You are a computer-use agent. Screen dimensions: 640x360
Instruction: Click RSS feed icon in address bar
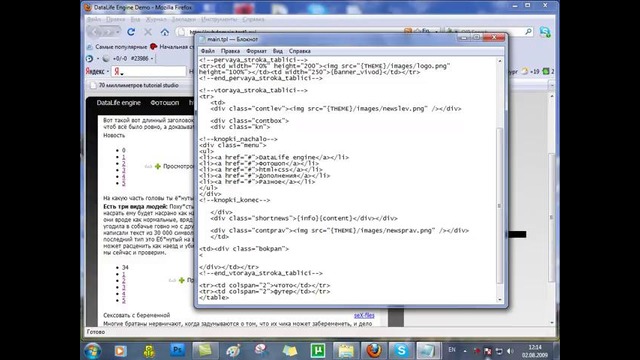tap(408, 31)
